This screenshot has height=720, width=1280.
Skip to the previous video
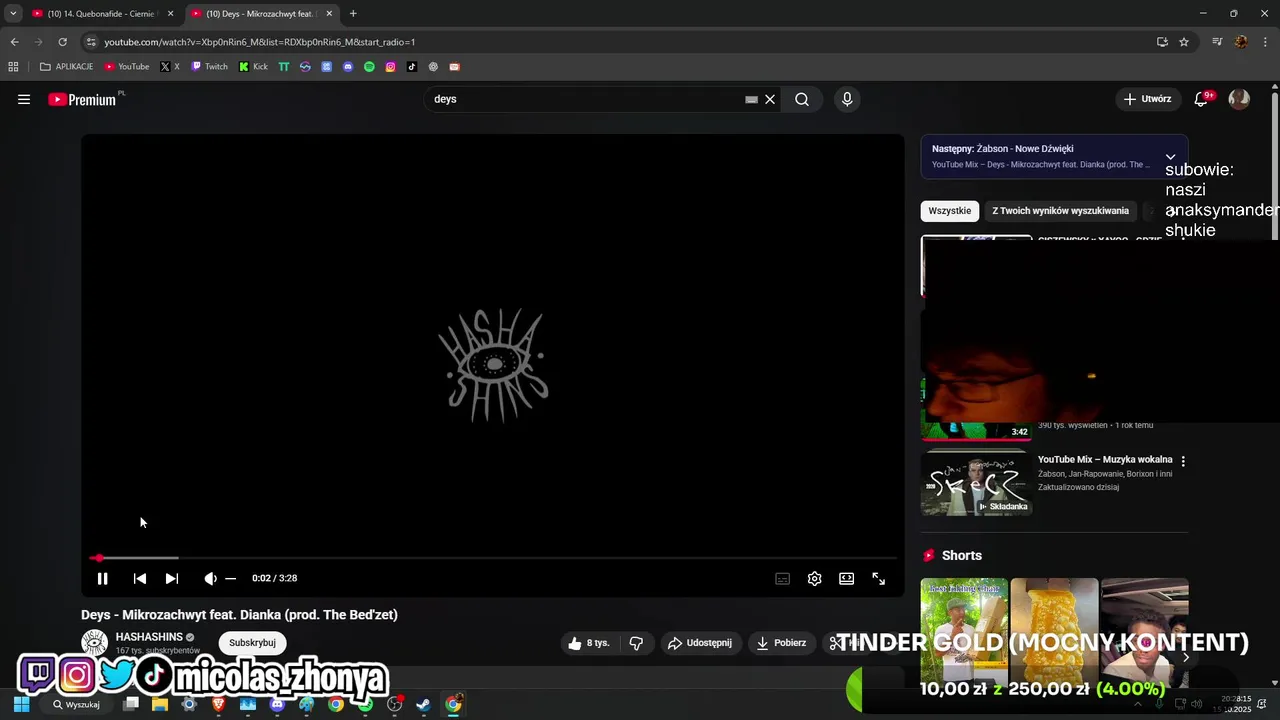(x=140, y=578)
